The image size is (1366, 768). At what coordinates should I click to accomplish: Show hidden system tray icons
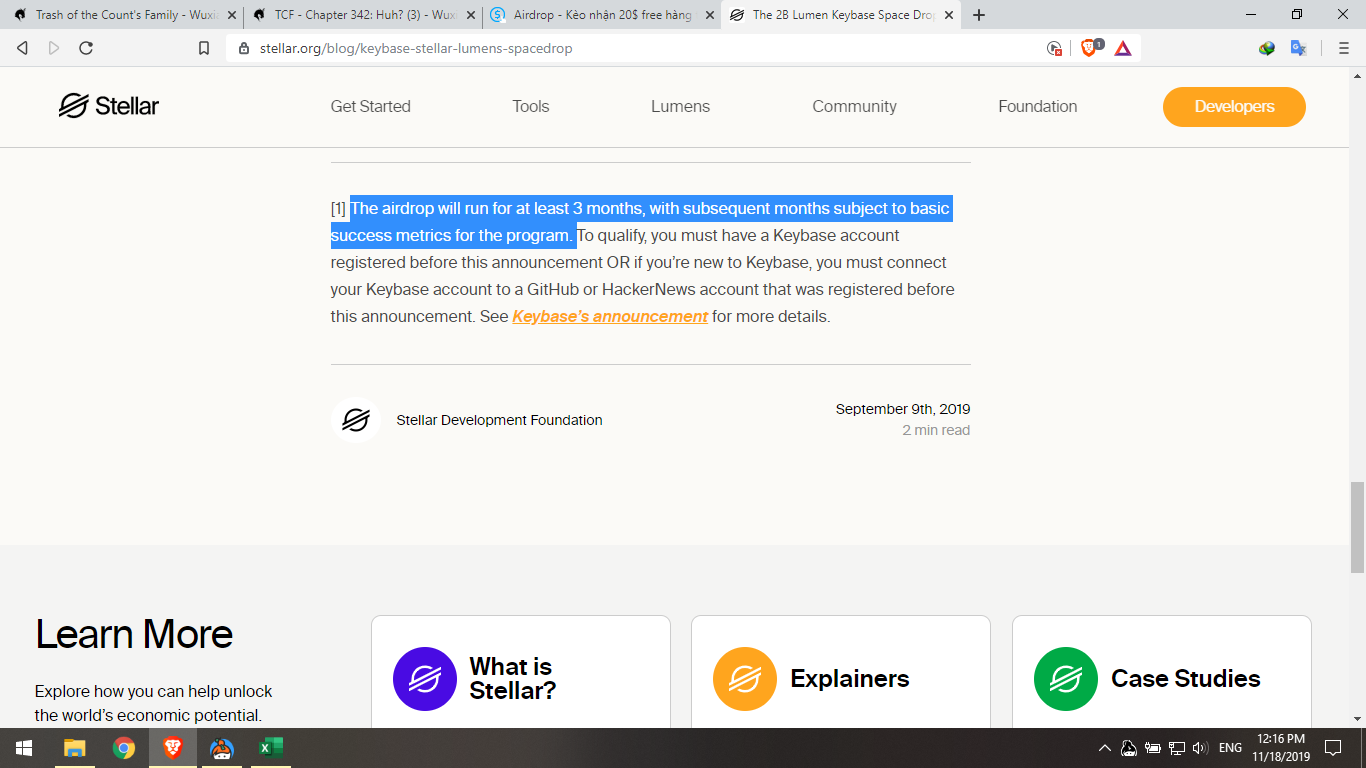[x=1104, y=748]
